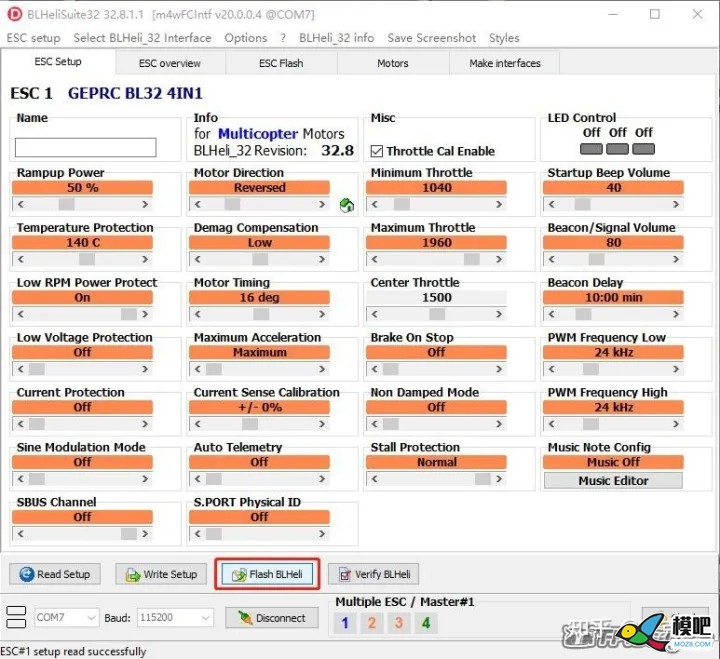Switch to the ESC overview tab

pyautogui.click(x=170, y=63)
